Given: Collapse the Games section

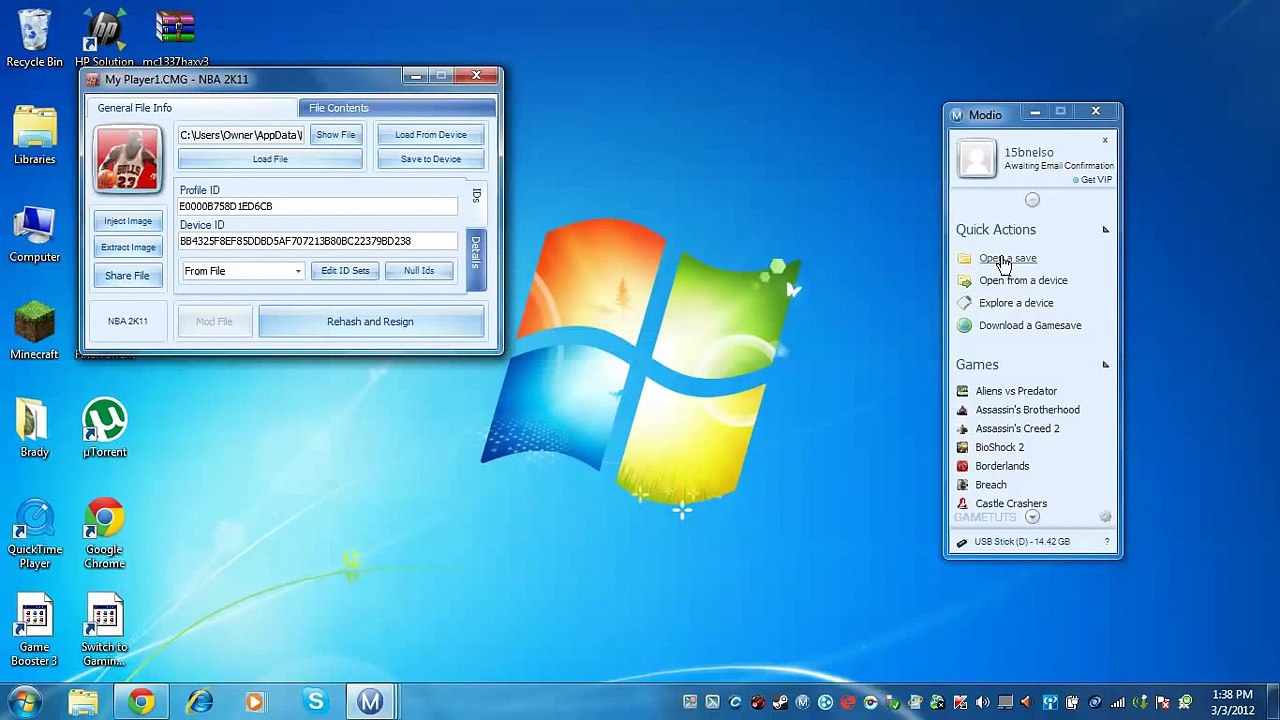Looking at the screenshot, I should (1105, 365).
